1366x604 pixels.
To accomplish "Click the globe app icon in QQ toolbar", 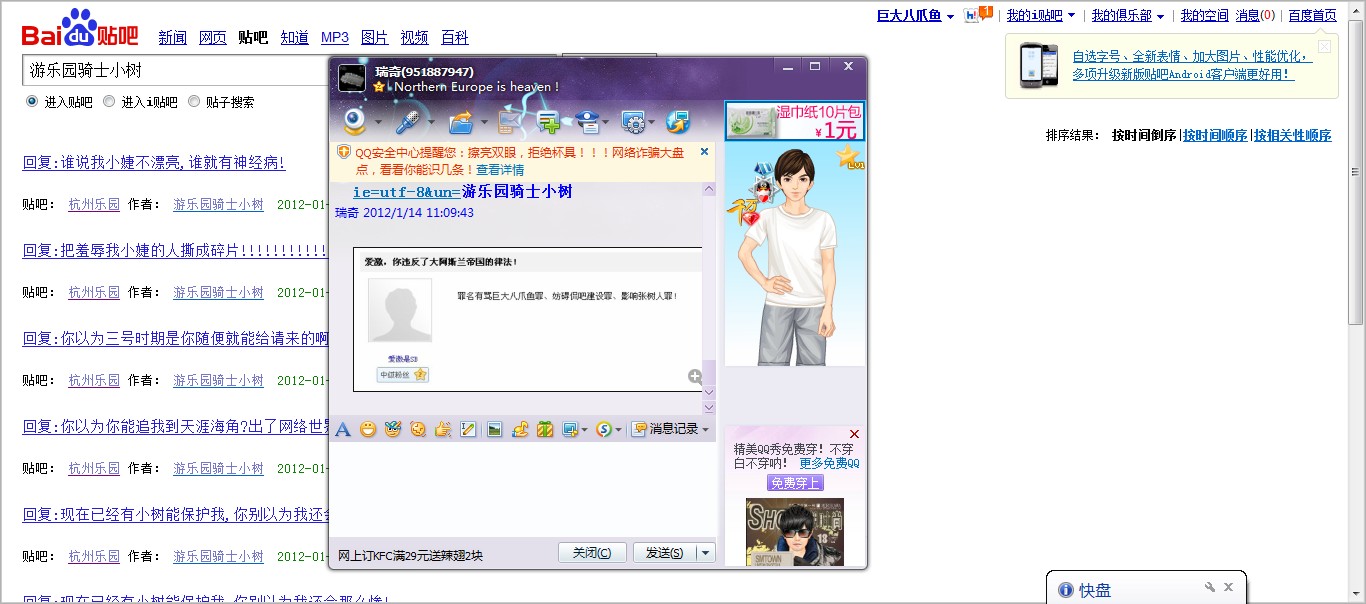I will (x=678, y=122).
